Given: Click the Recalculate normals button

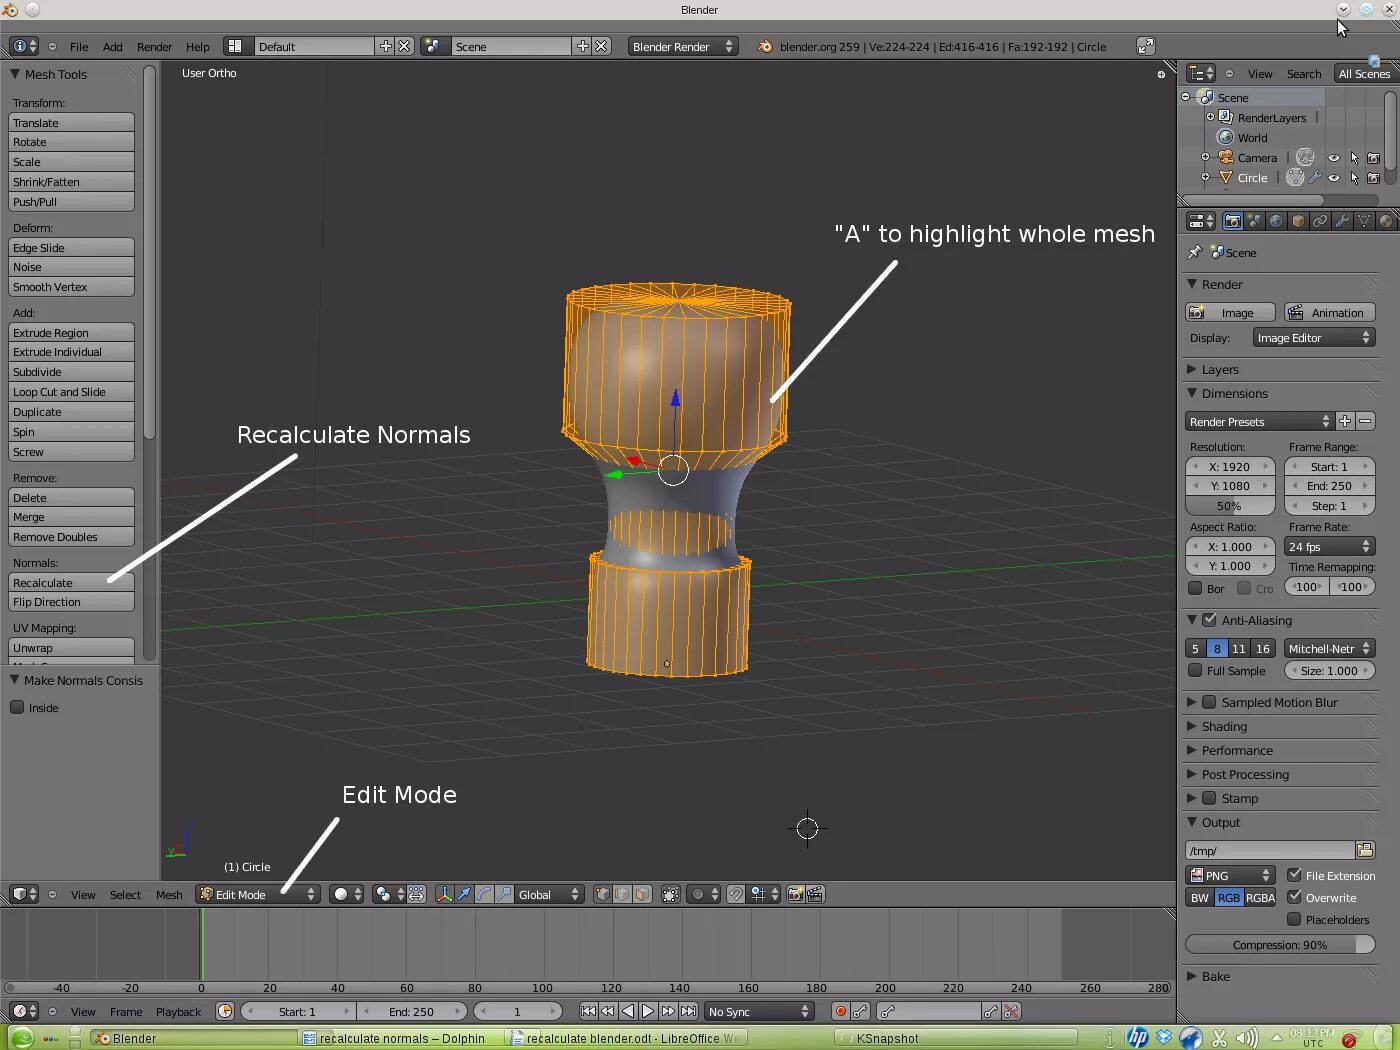Looking at the screenshot, I should pos(71,582).
